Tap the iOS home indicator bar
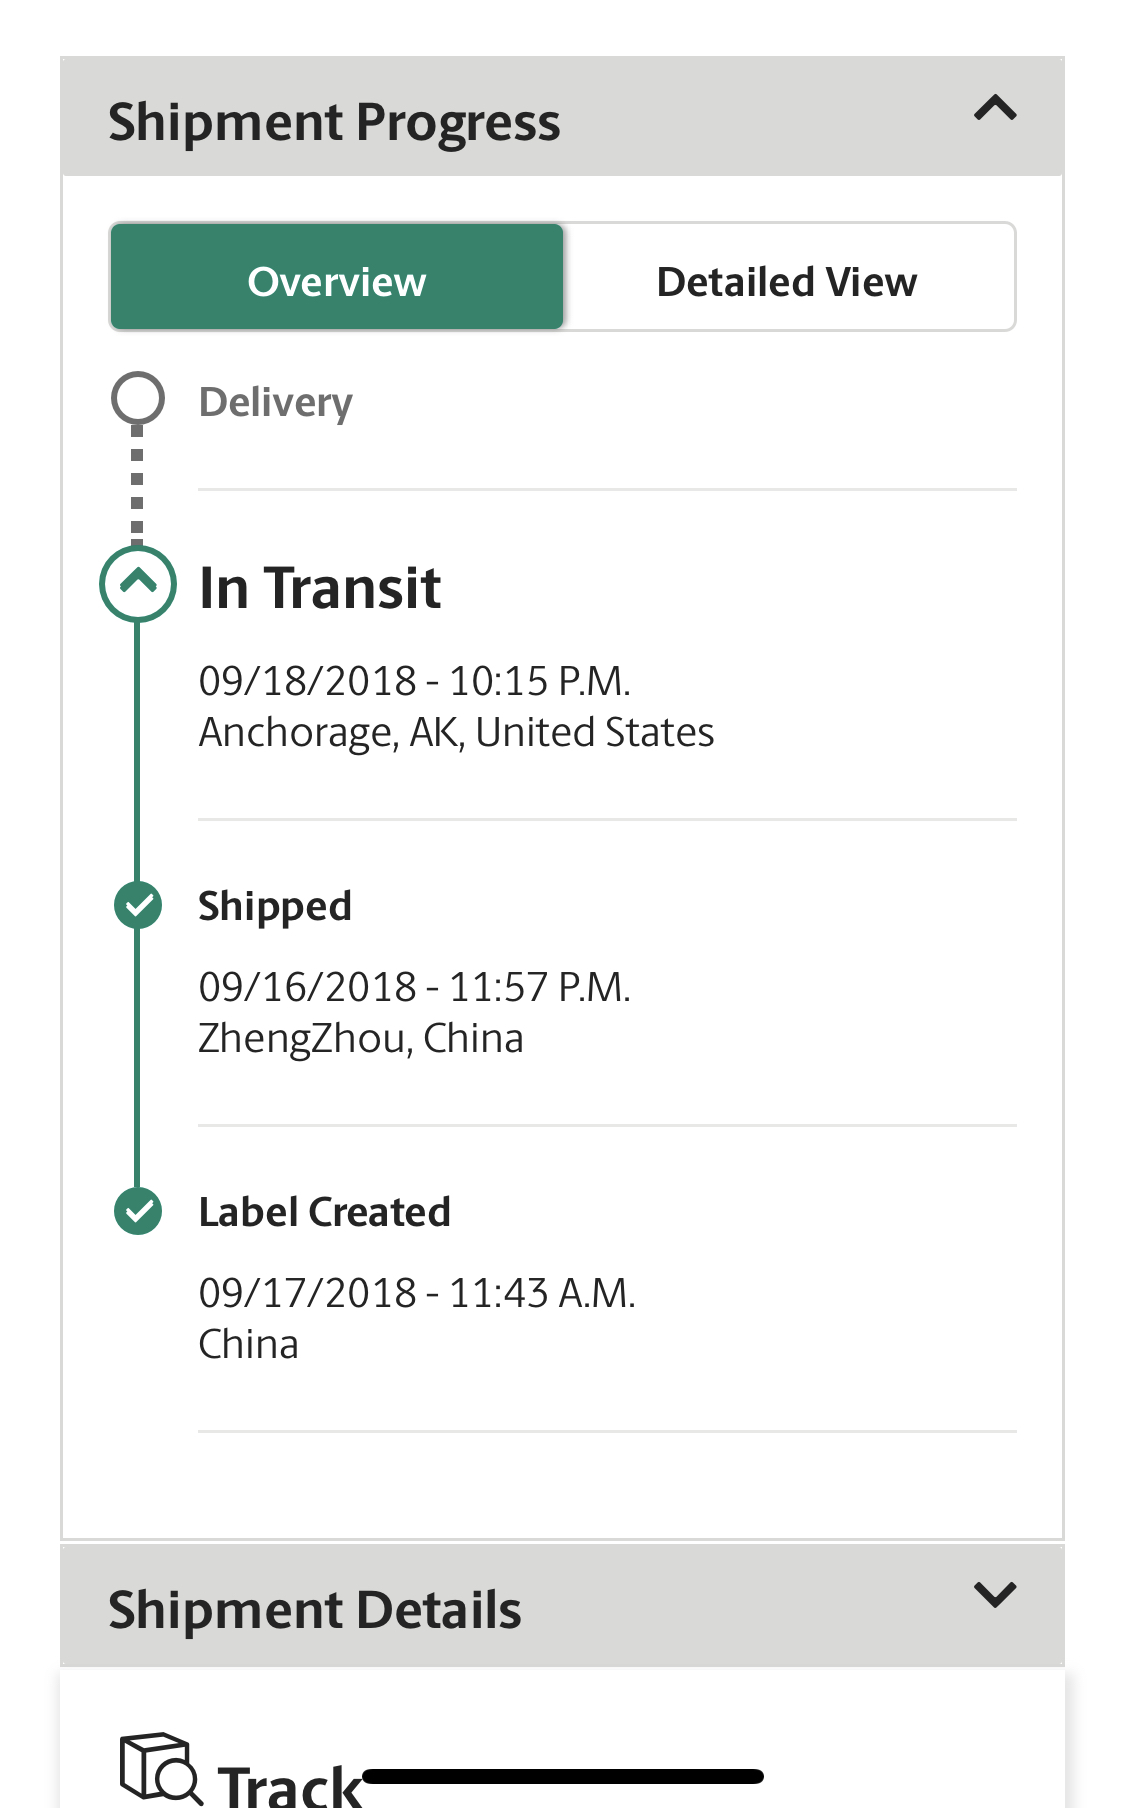1125x1808 pixels. point(563,1776)
